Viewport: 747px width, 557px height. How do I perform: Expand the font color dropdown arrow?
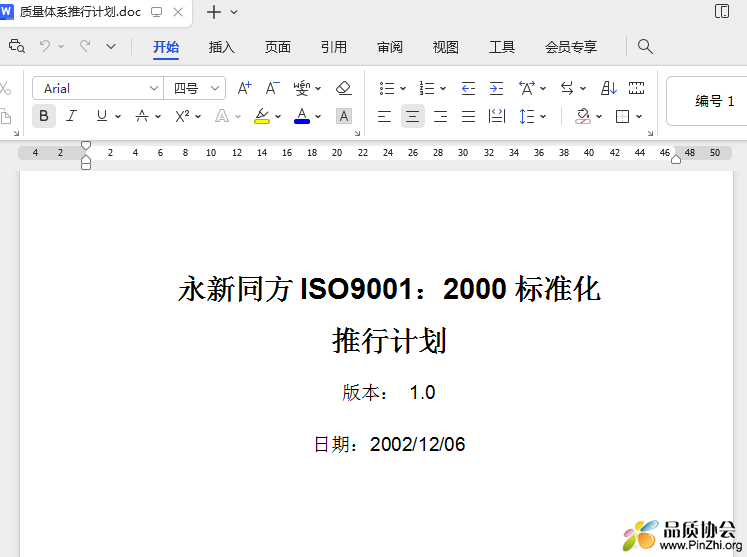pos(318,117)
